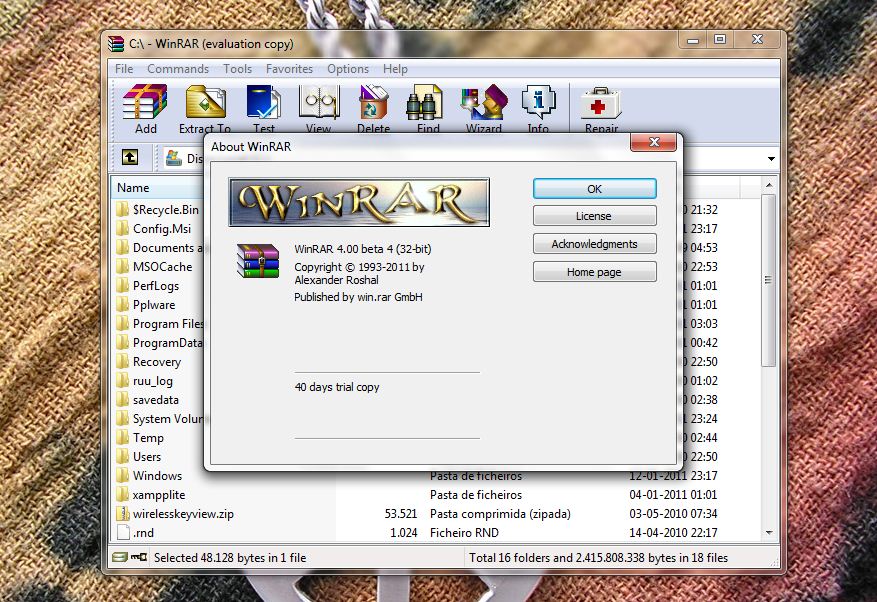
Task: Click the Home page button
Action: coord(595,272)
